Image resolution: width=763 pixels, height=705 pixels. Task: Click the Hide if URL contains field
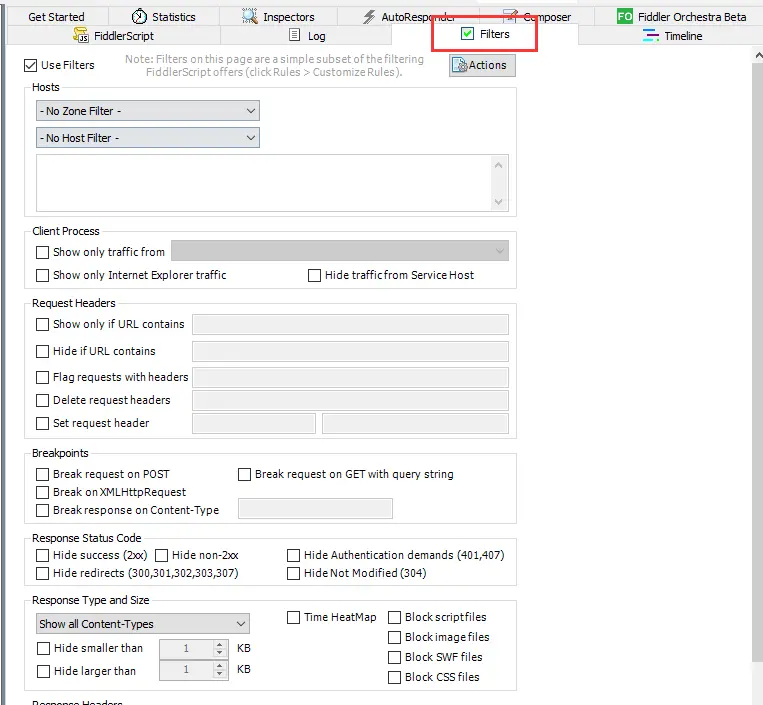pyautogui.click(x=350, y=351)
